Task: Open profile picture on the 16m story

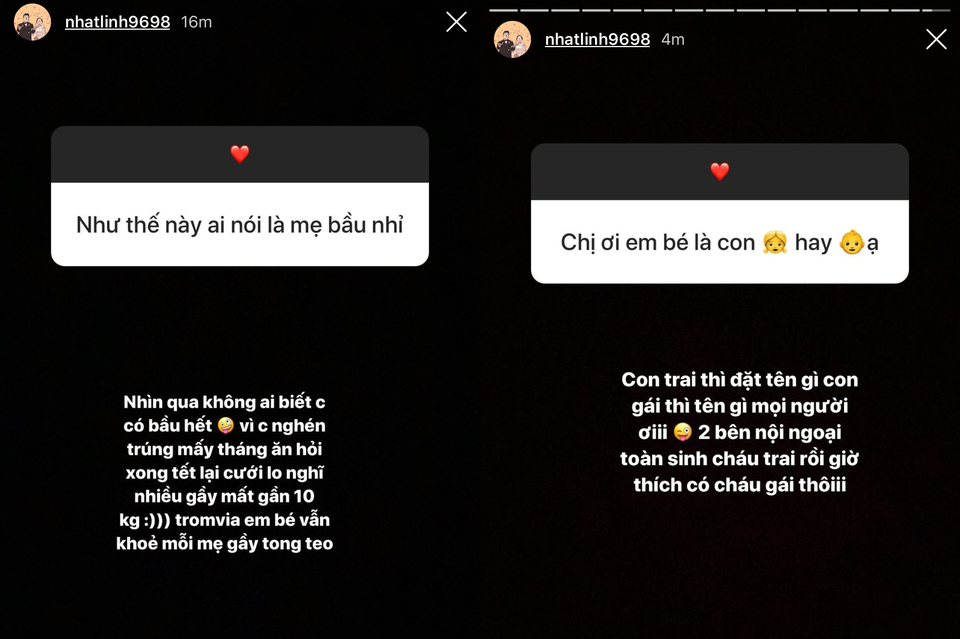Action: [x=32, y=22]
